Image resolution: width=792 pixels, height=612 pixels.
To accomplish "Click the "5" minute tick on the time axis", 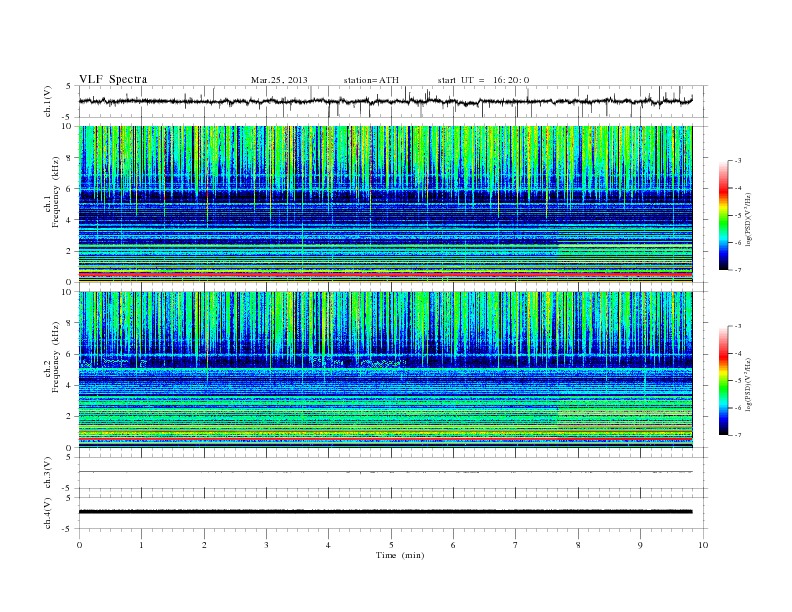I will [391, 545].
